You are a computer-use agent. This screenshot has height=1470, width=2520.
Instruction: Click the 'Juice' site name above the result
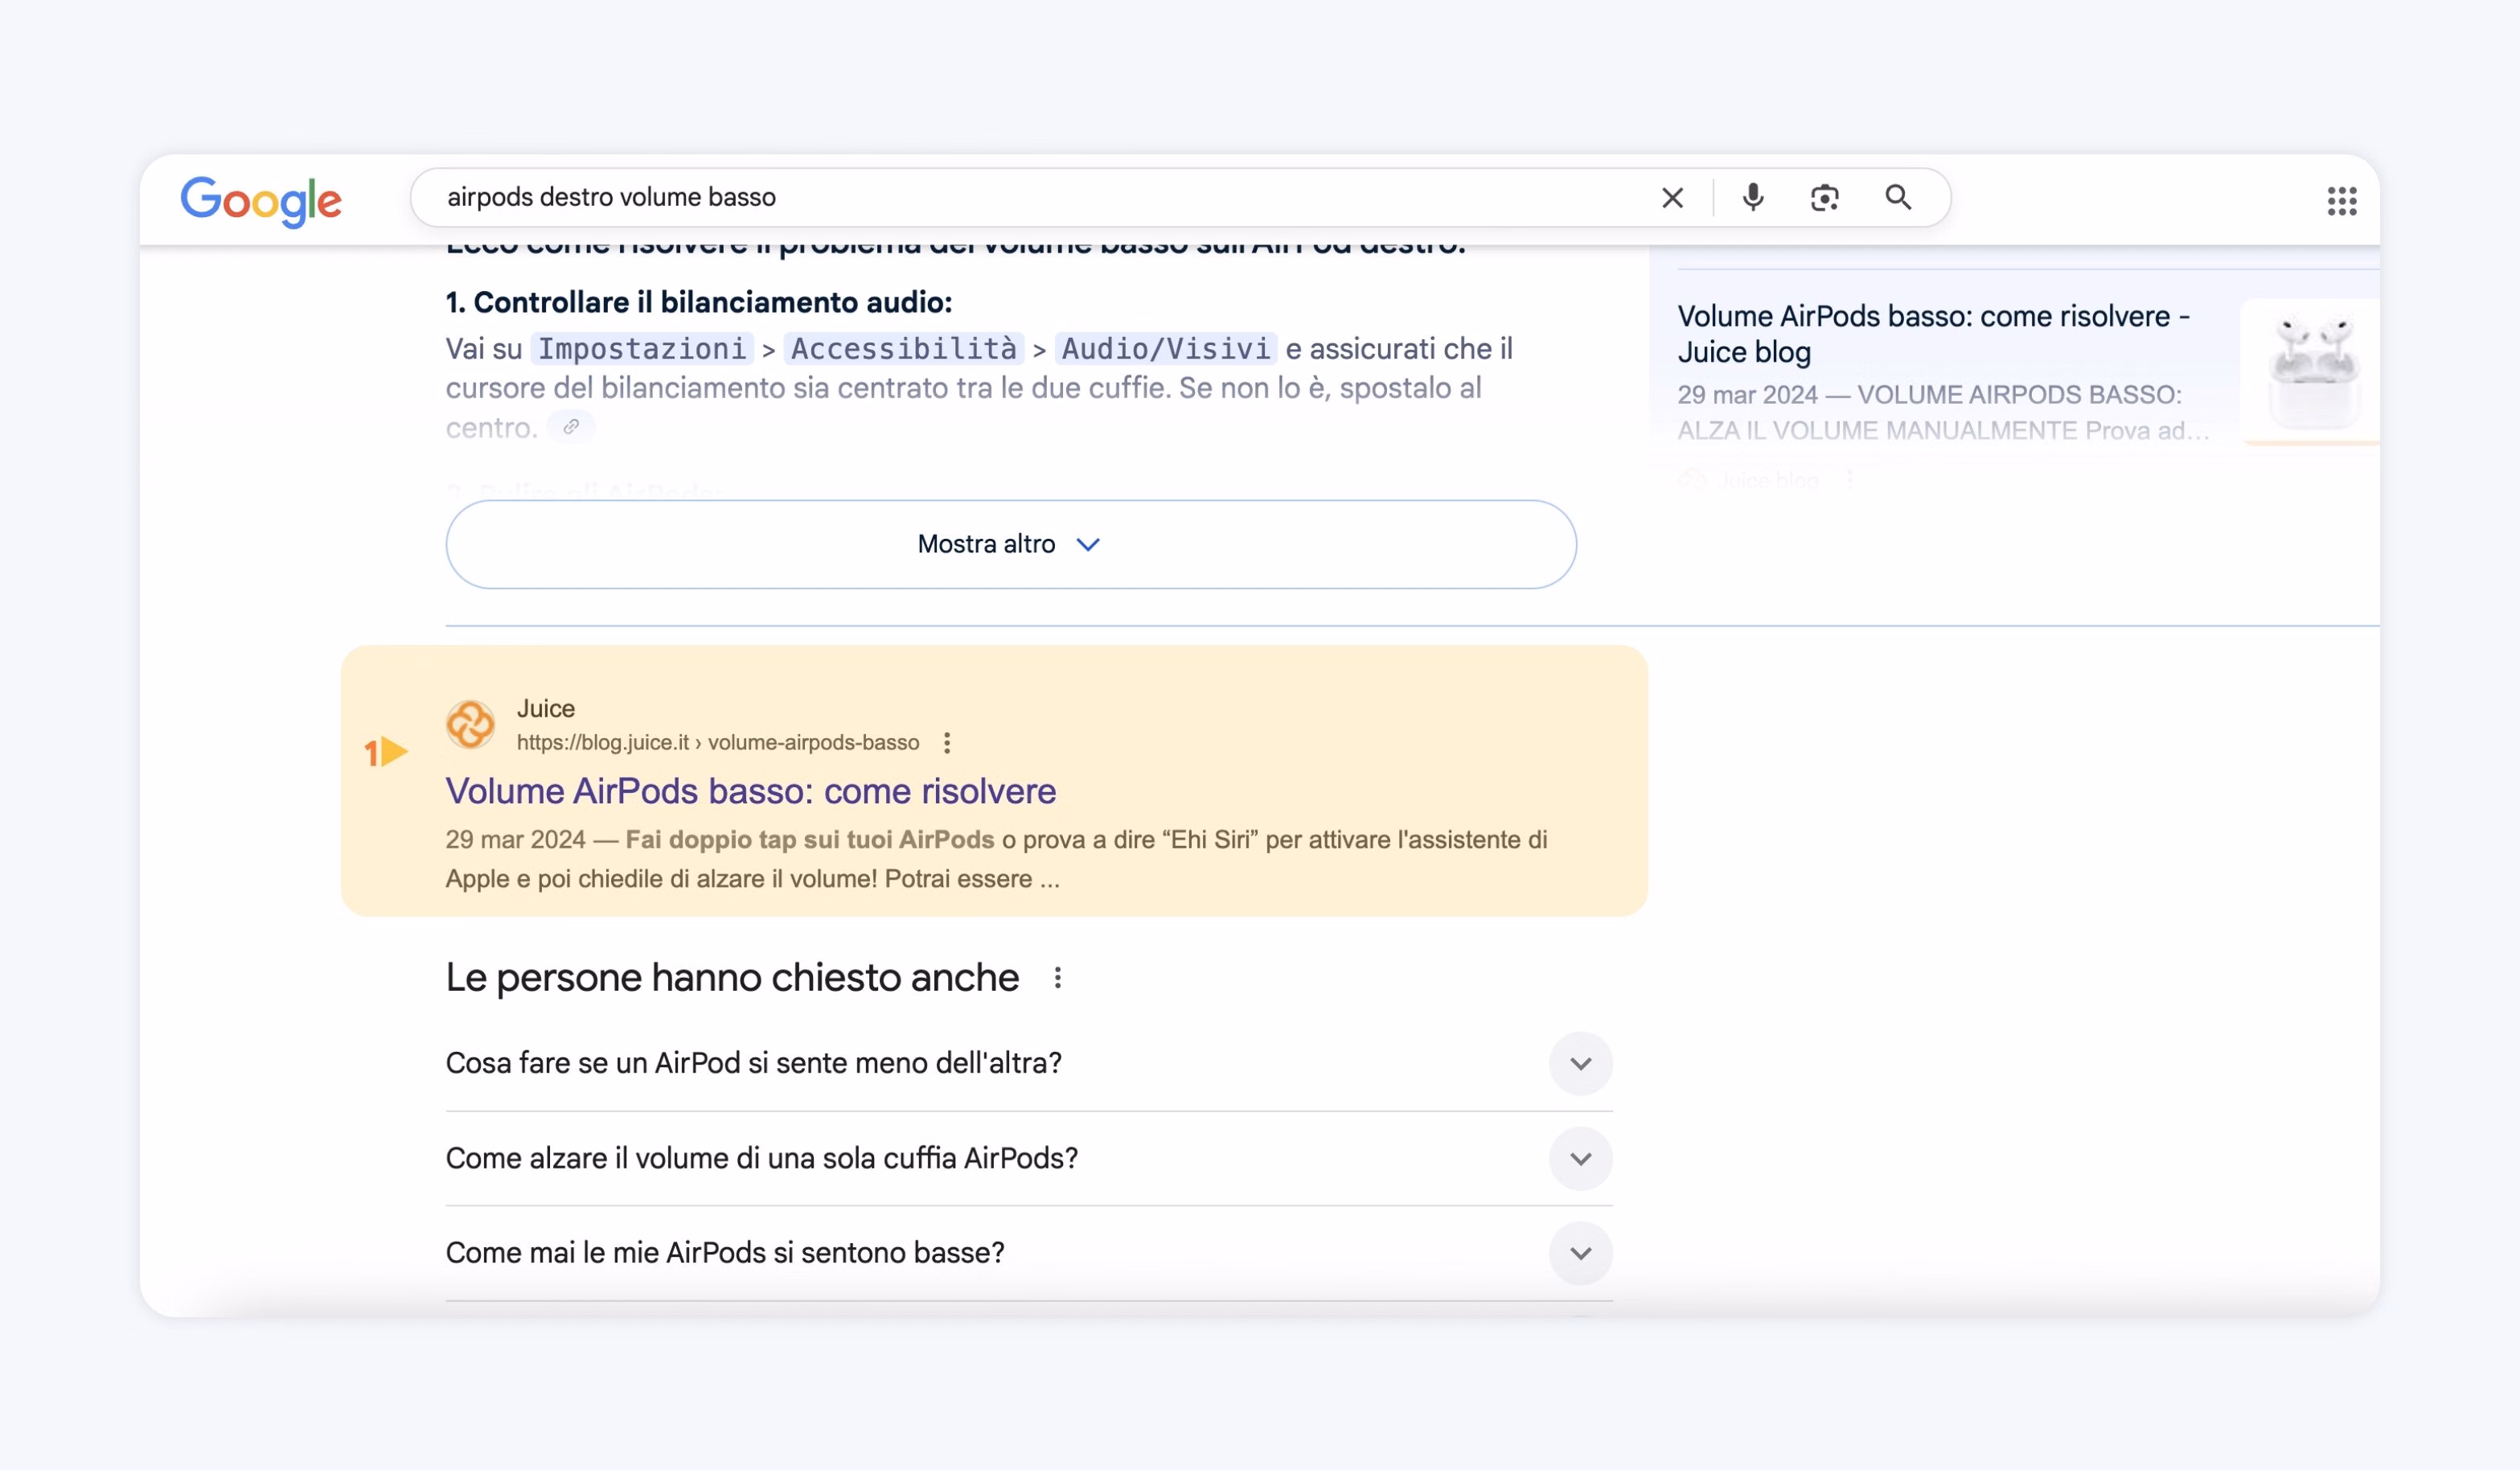(x=546, y=708)
